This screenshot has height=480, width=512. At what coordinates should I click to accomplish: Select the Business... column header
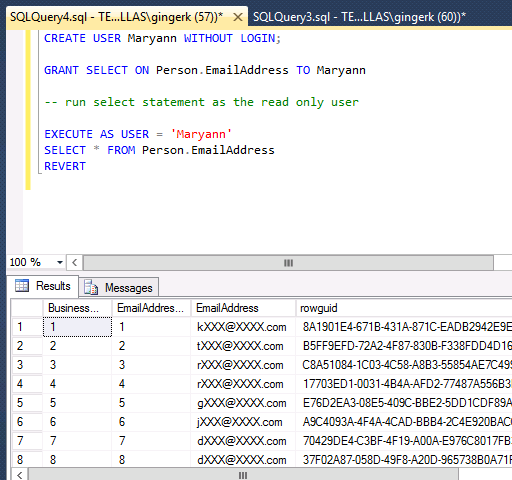(x=77, y=308)
